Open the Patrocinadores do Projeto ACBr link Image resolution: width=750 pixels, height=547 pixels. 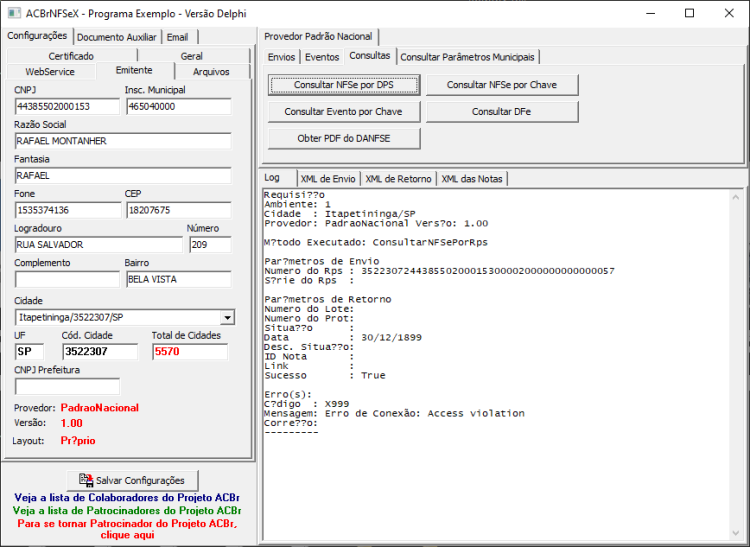[127, 511]
